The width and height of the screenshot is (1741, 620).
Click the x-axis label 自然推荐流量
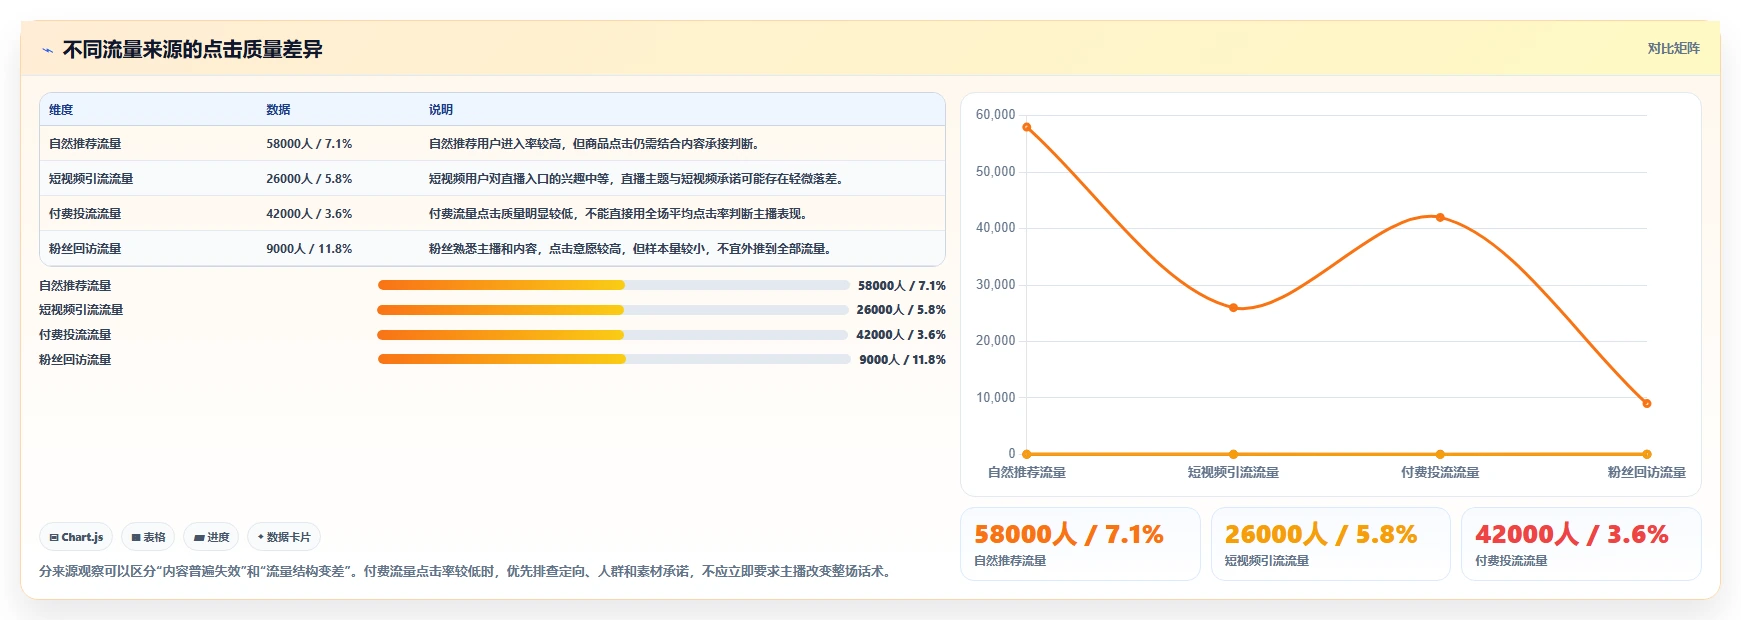click(1027, 472)
